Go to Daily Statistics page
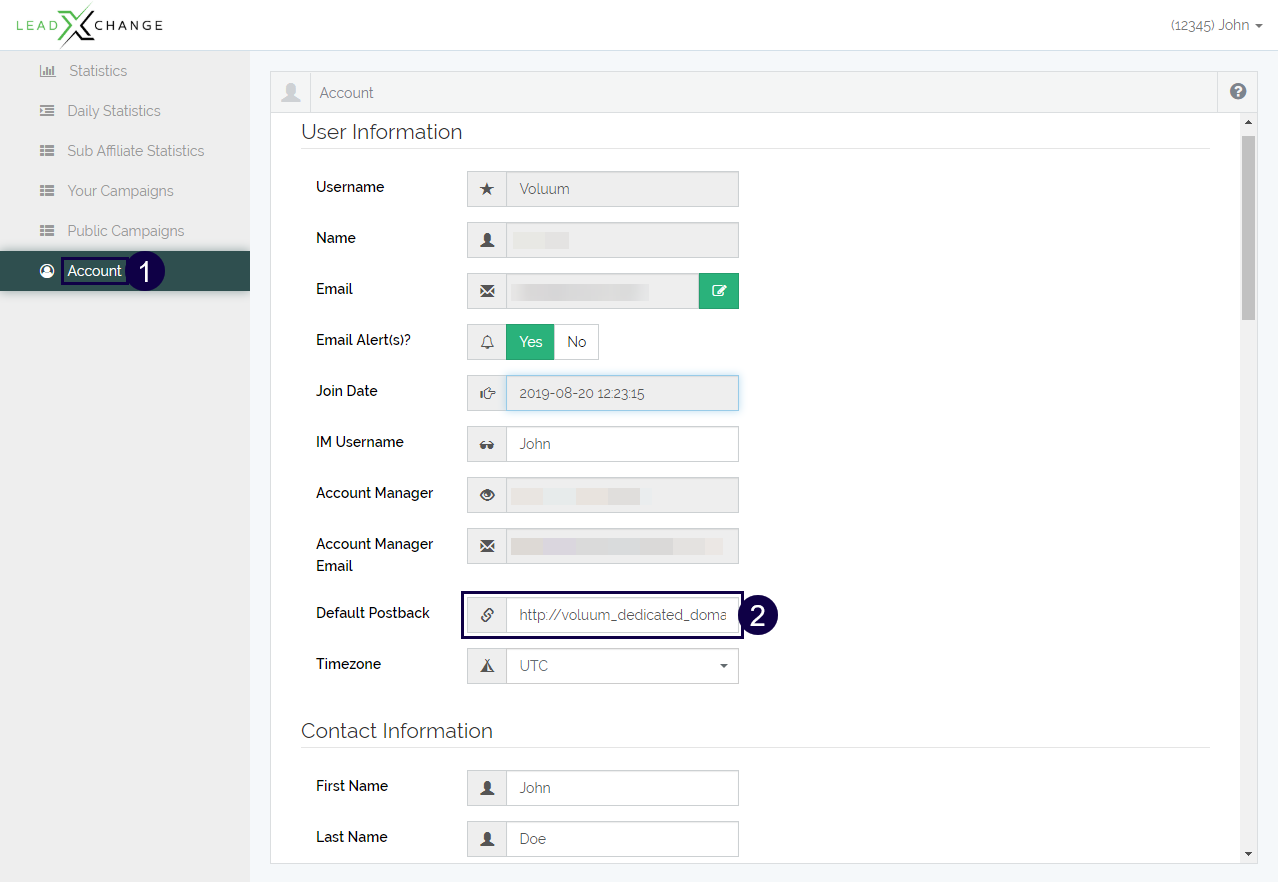 pos(113,111)
